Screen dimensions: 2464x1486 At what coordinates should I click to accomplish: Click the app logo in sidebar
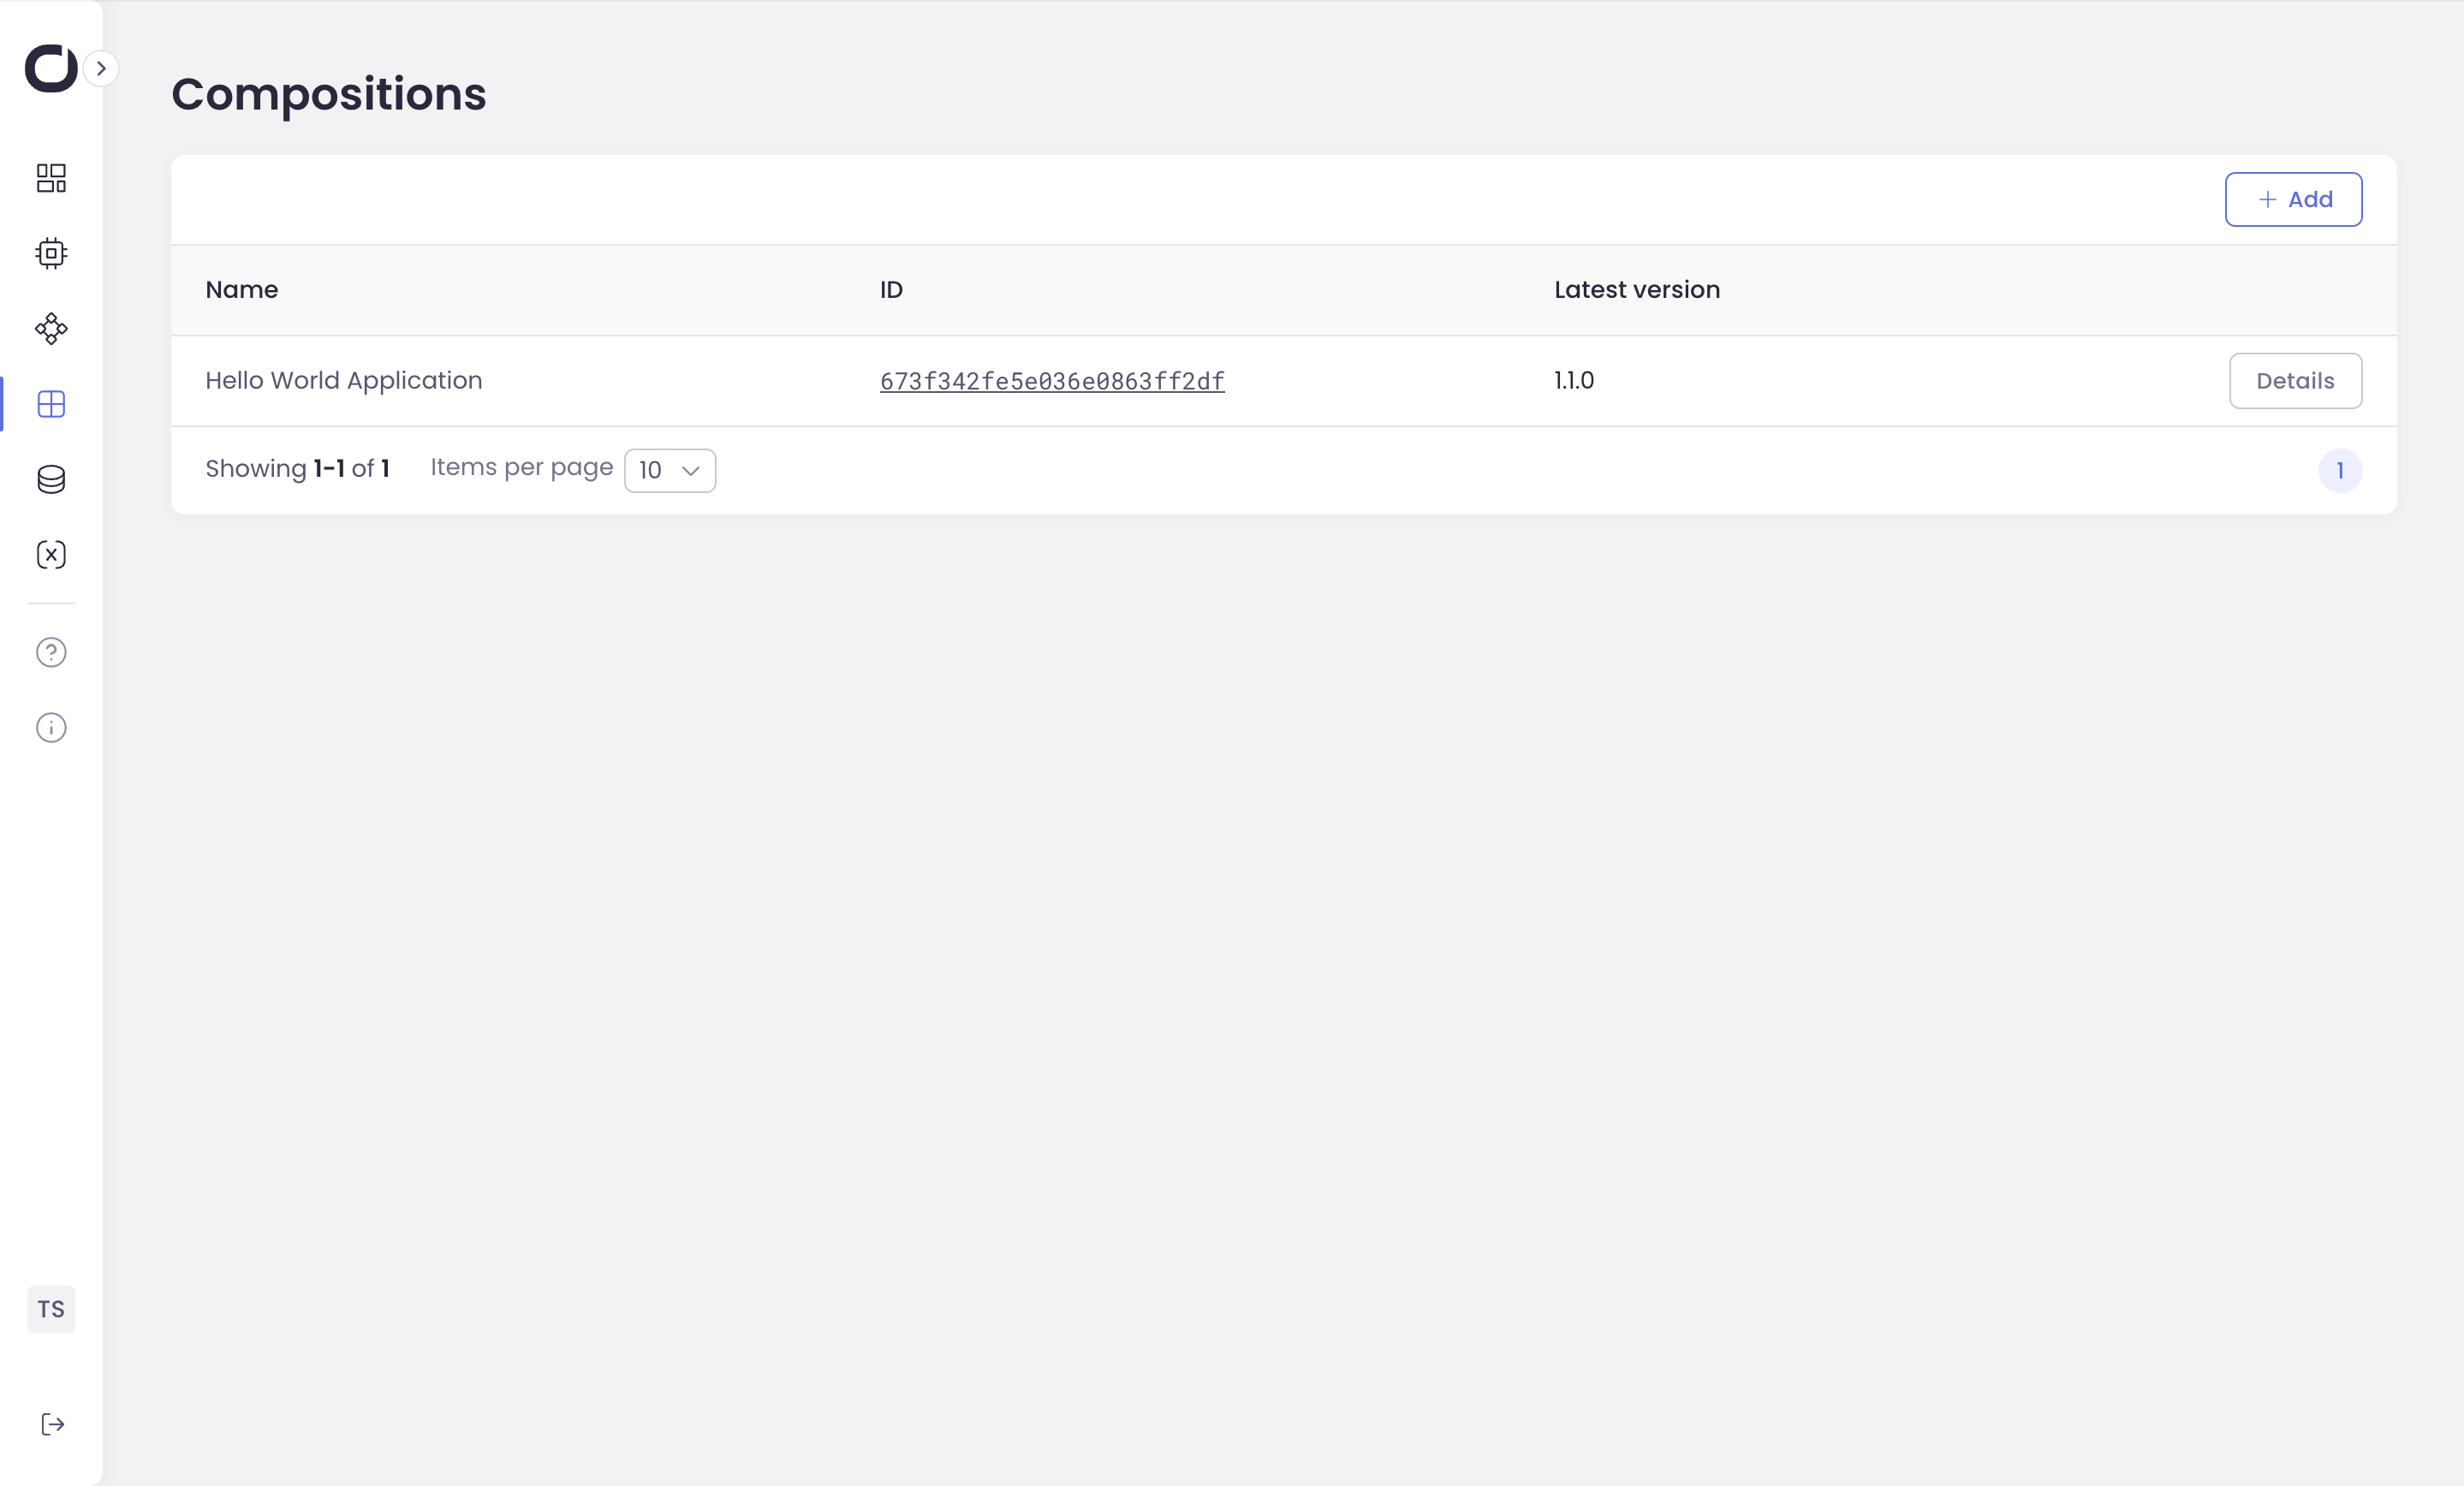pyautogui.click(x=51, y=68)
